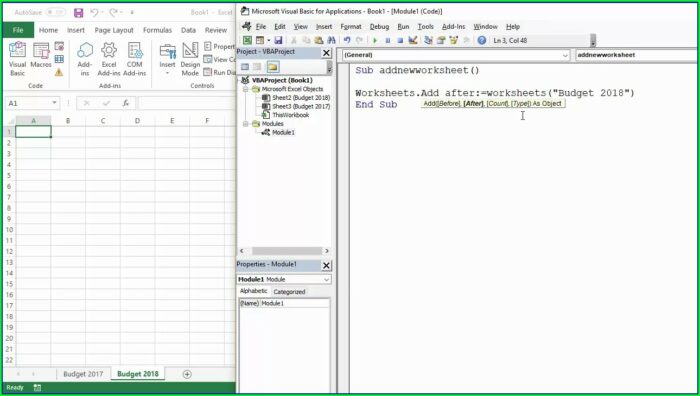
Task: Open Find with the binoculars icon
Action: coord(331,40)
